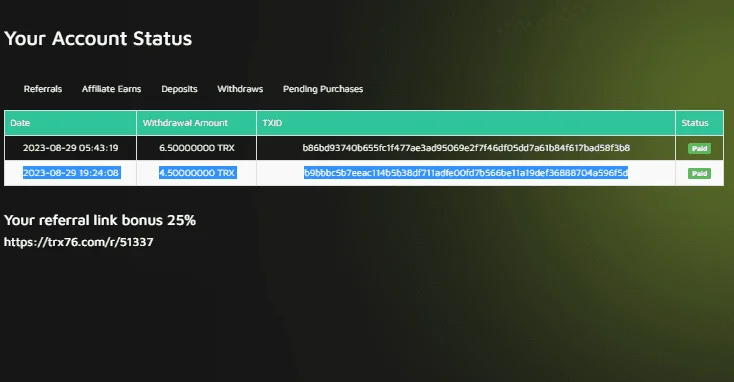Click the Withdrawal Amount column header

click(197, 123)
